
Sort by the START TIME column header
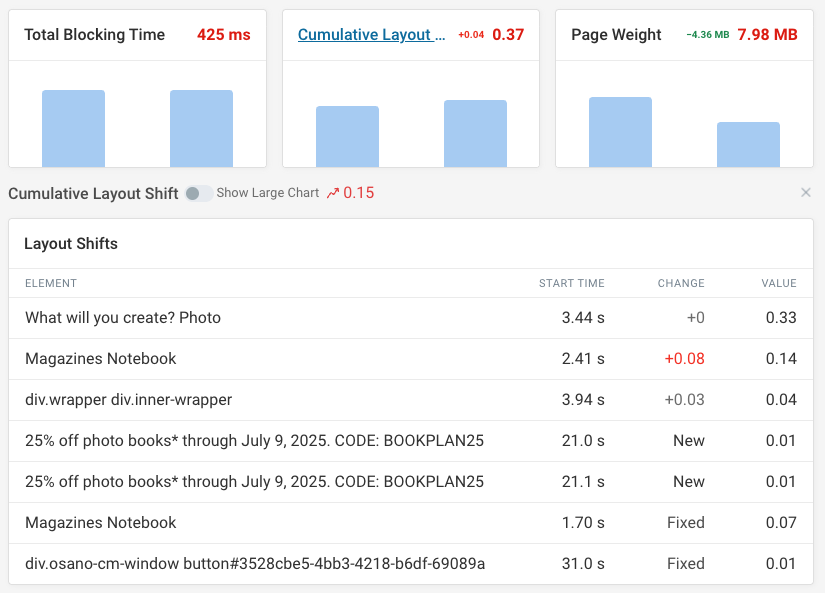(572, 283)
